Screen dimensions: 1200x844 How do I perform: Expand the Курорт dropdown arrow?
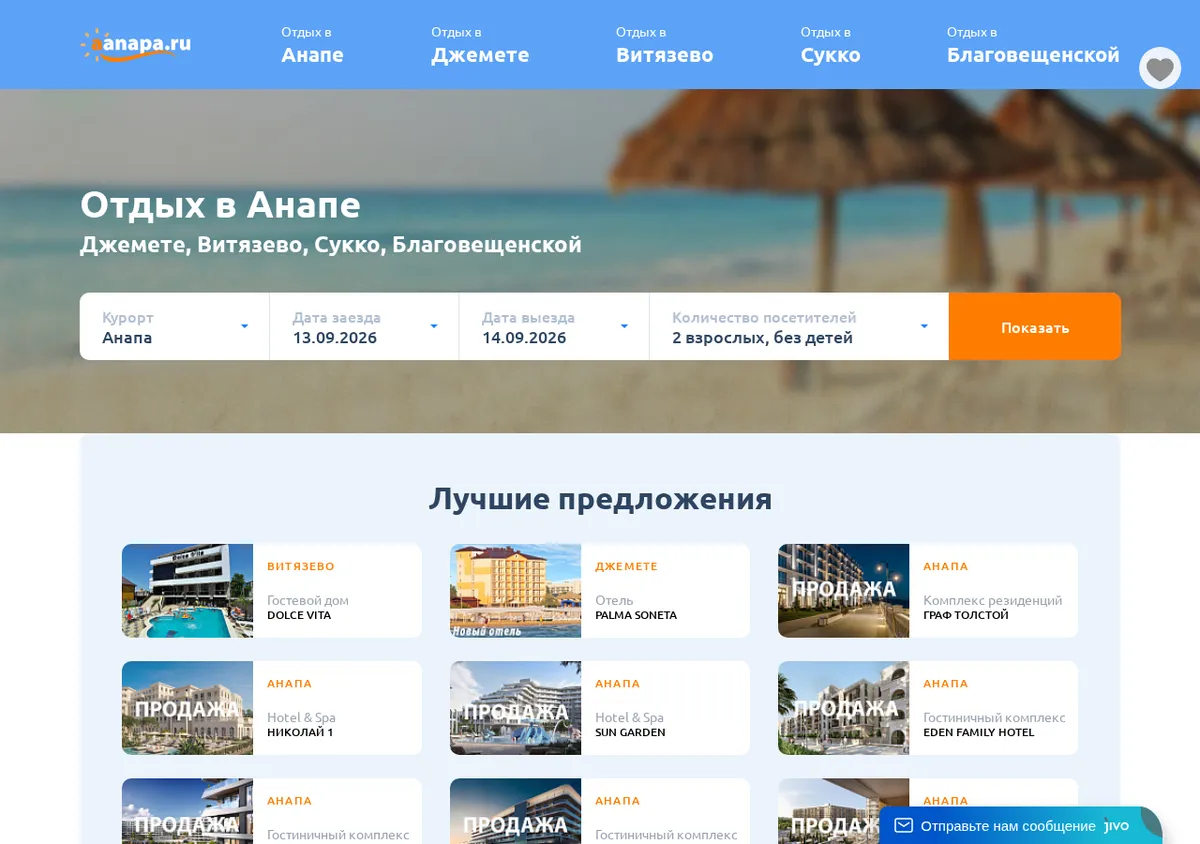244,326
